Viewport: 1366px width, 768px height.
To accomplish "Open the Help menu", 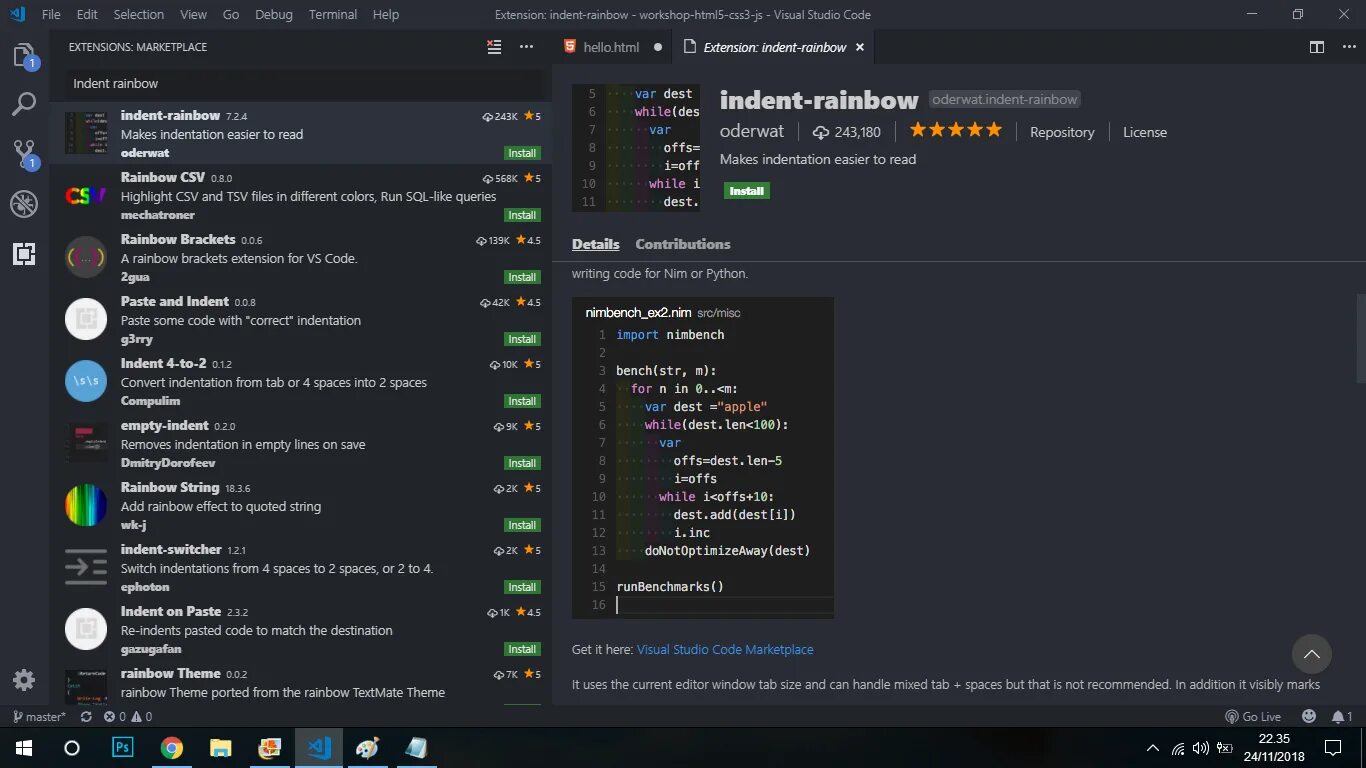I will tap(386, 14).
